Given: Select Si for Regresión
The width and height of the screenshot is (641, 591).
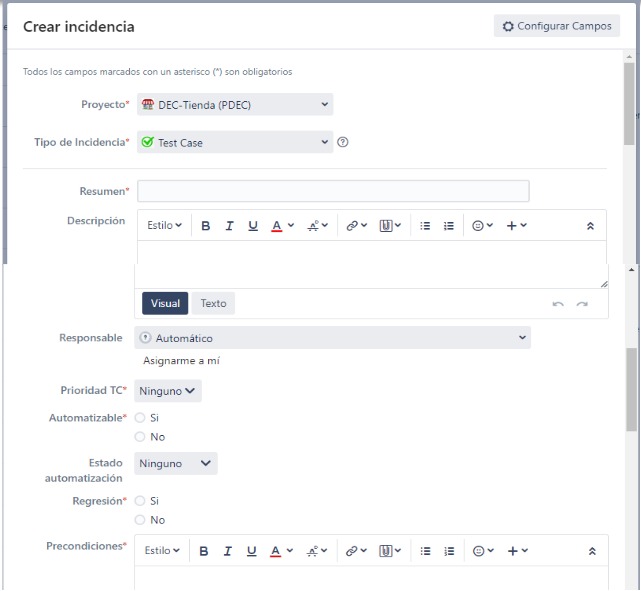Looking at the screenshot, I should point(140,501).
